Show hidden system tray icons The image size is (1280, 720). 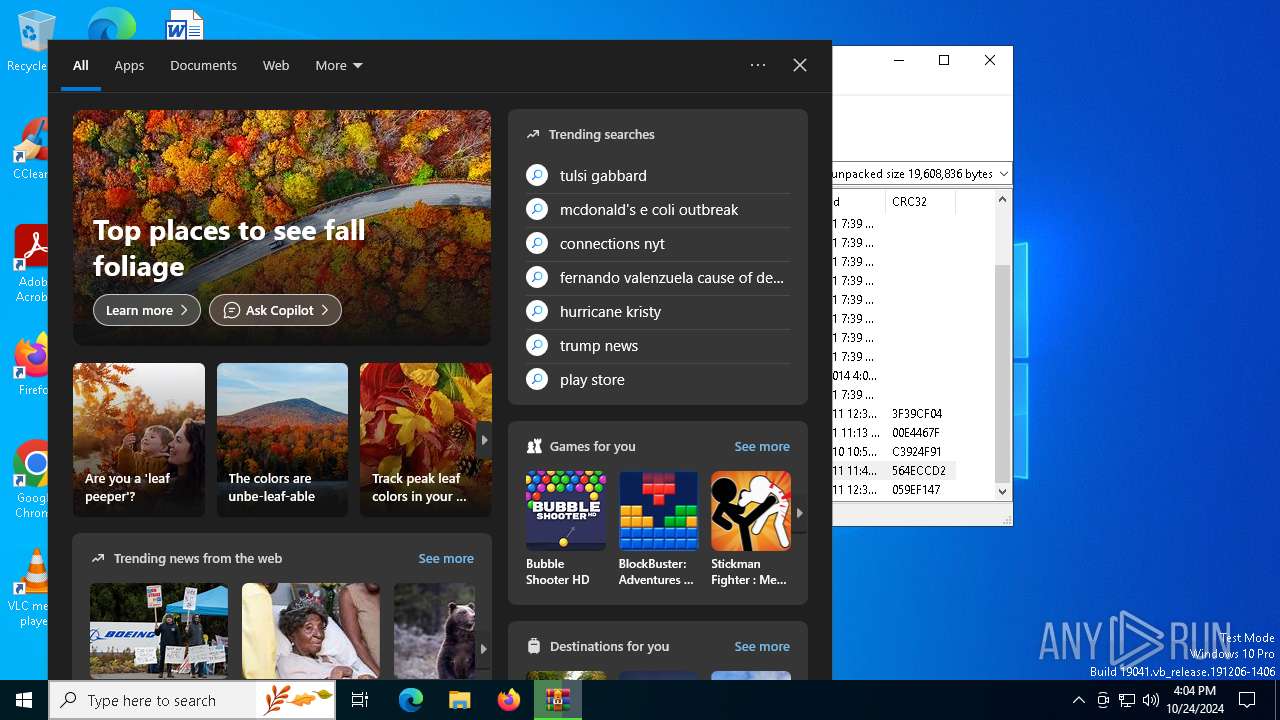pyautogui.click(x=1078, y=700)
